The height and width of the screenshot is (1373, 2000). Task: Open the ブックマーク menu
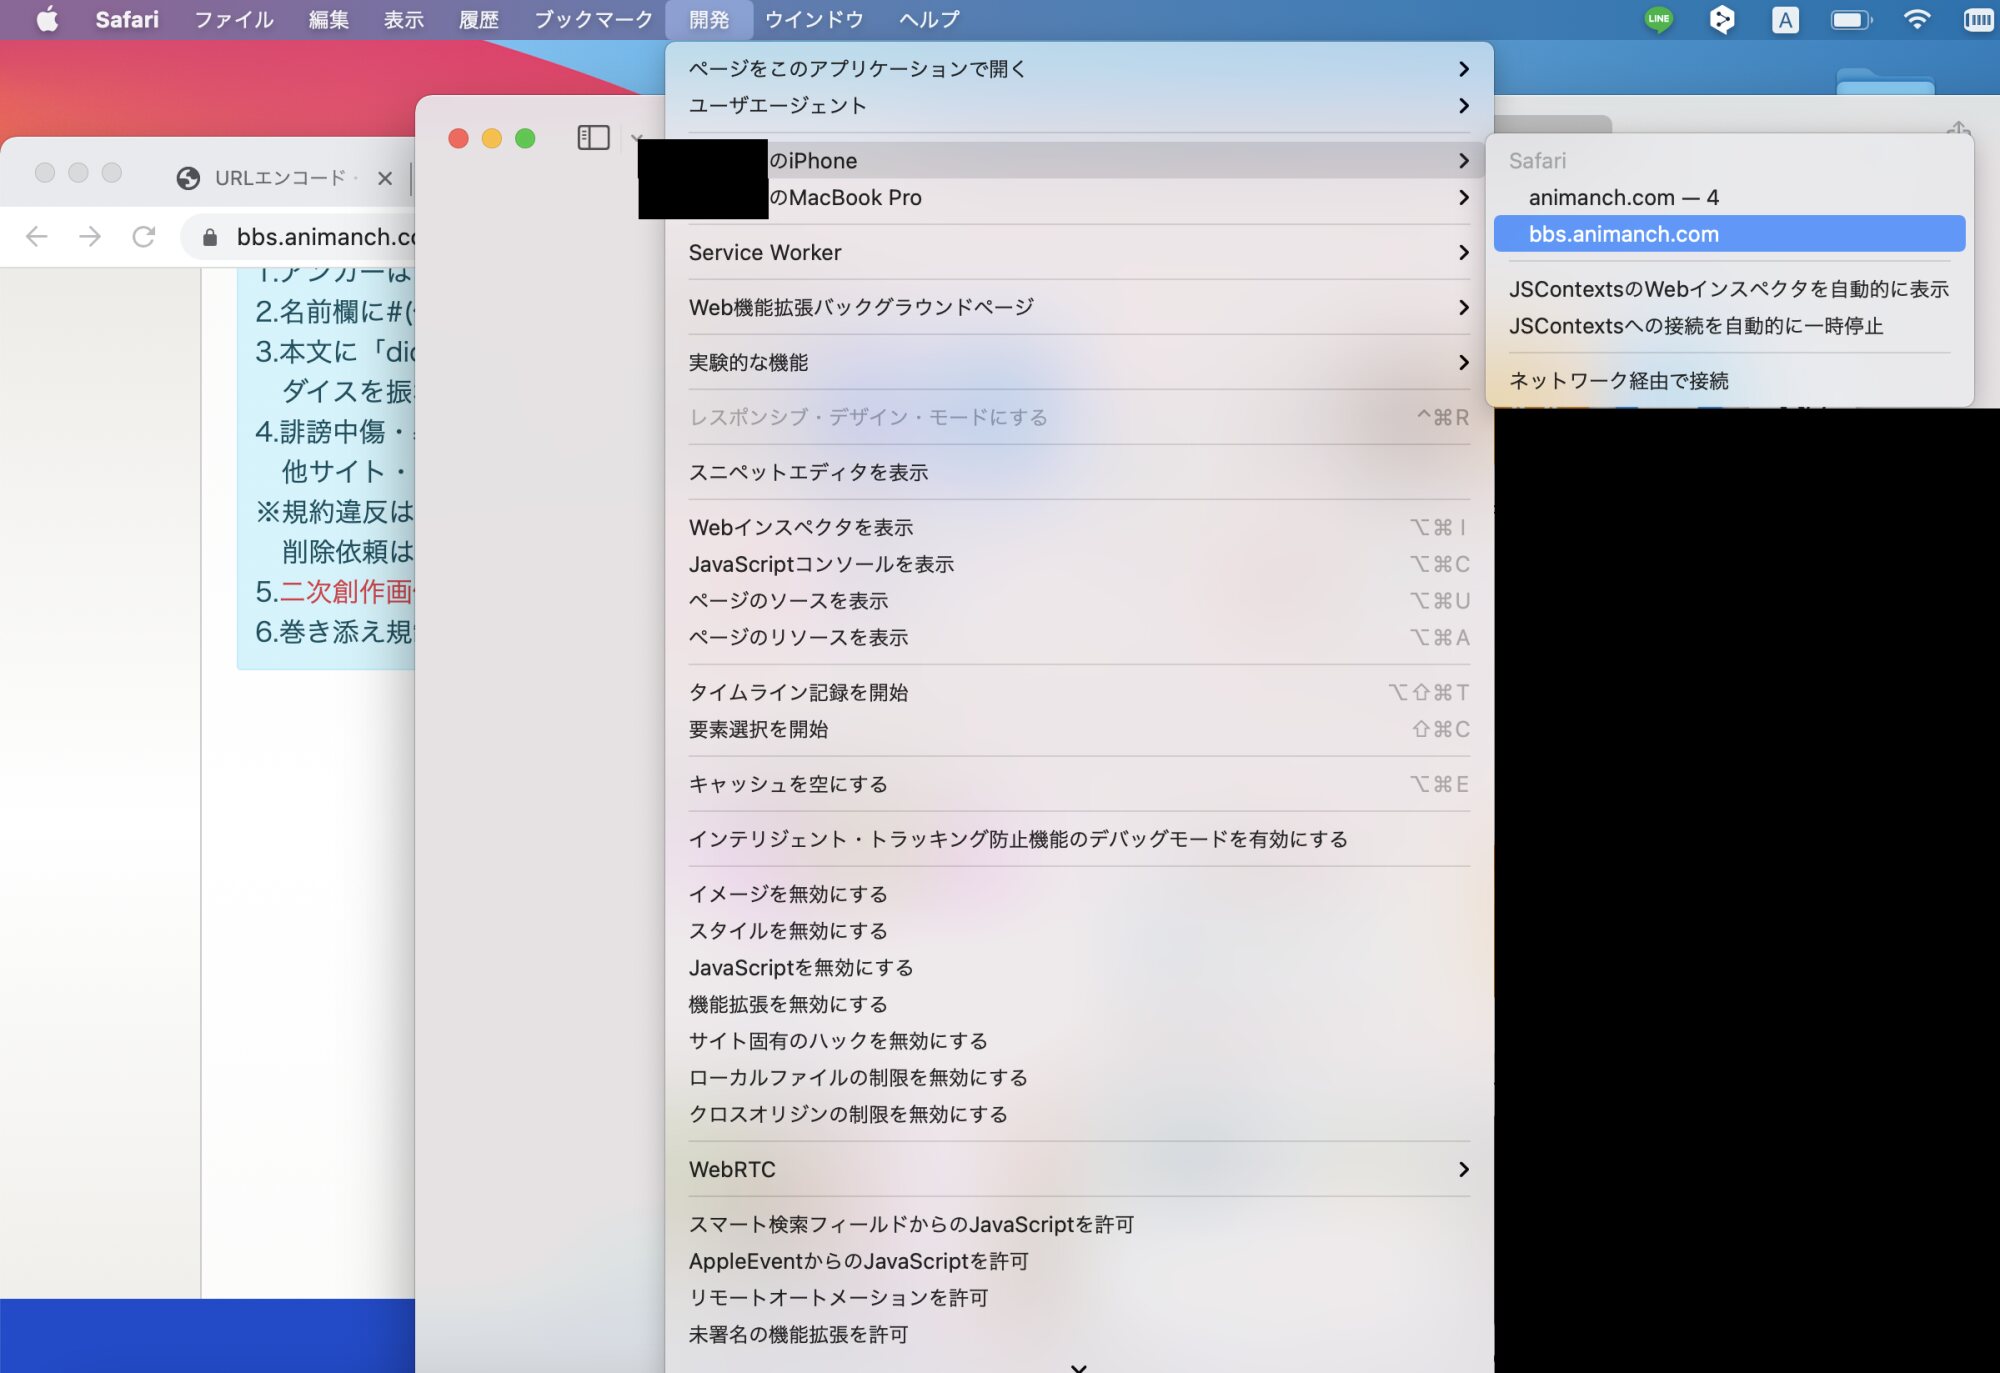[x=593, y=19]
